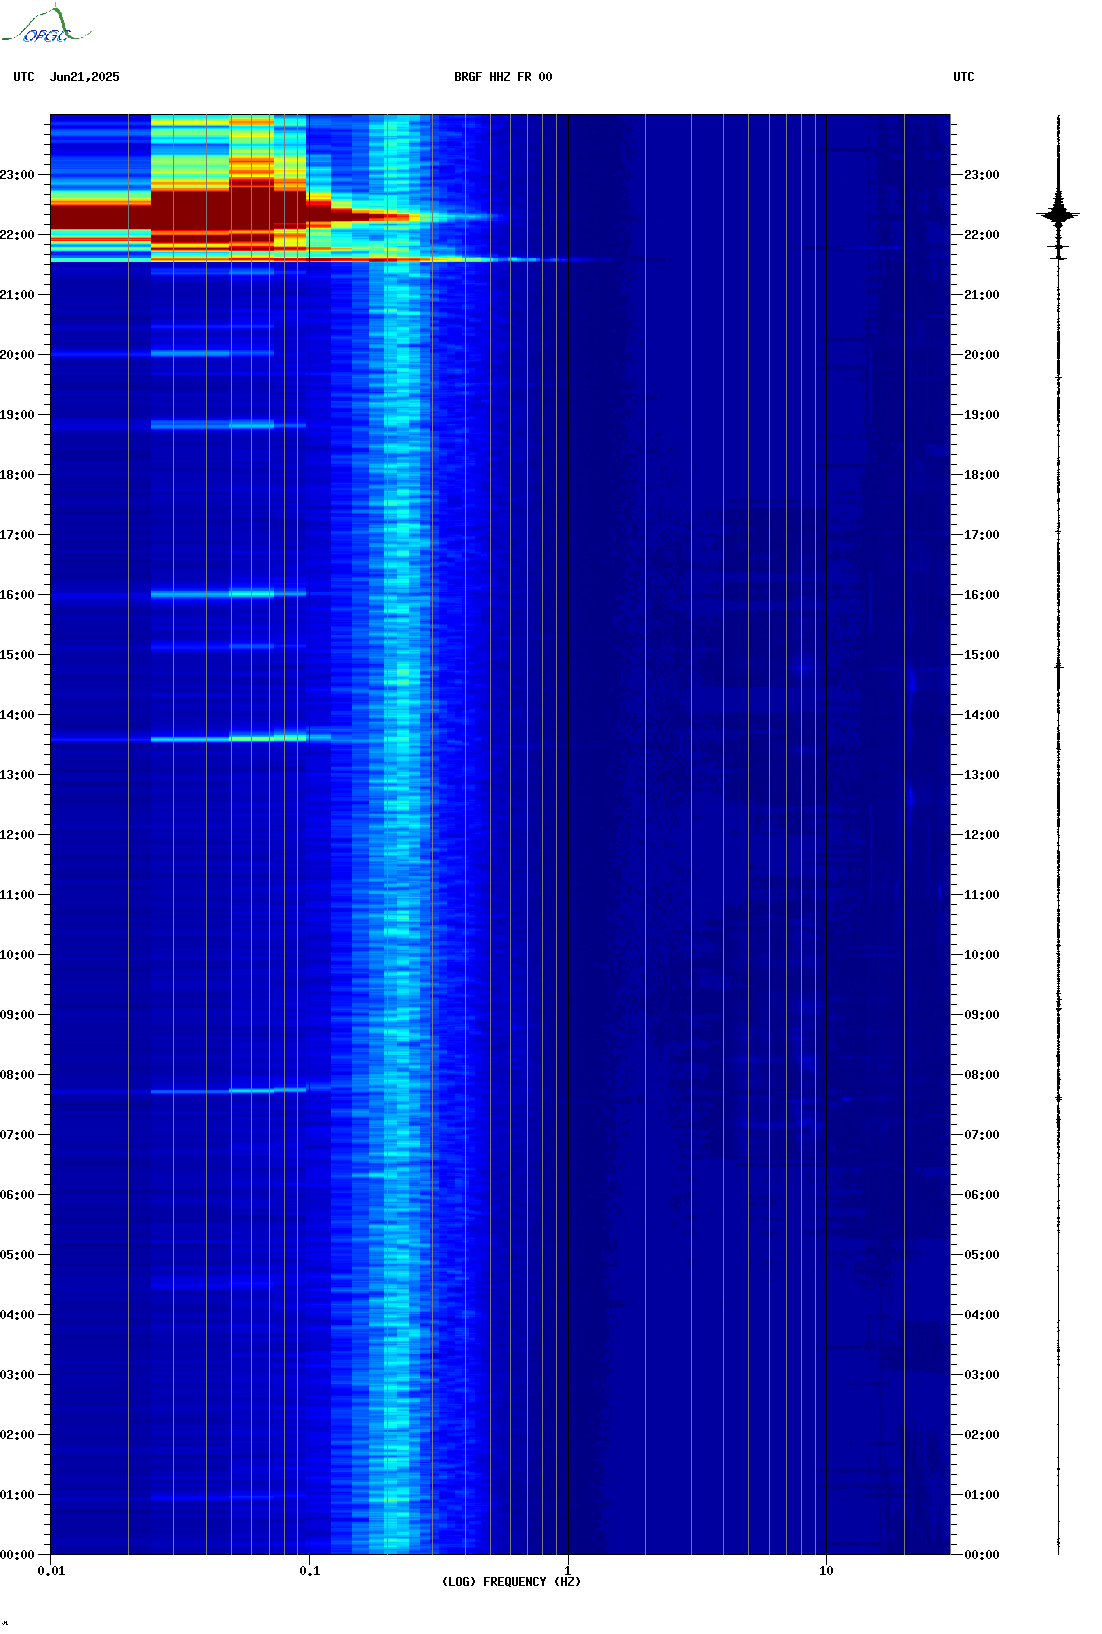Click the 17:00 label on the right time axis
This screenshot has width=1102, height=1634.
pos(981,535)
